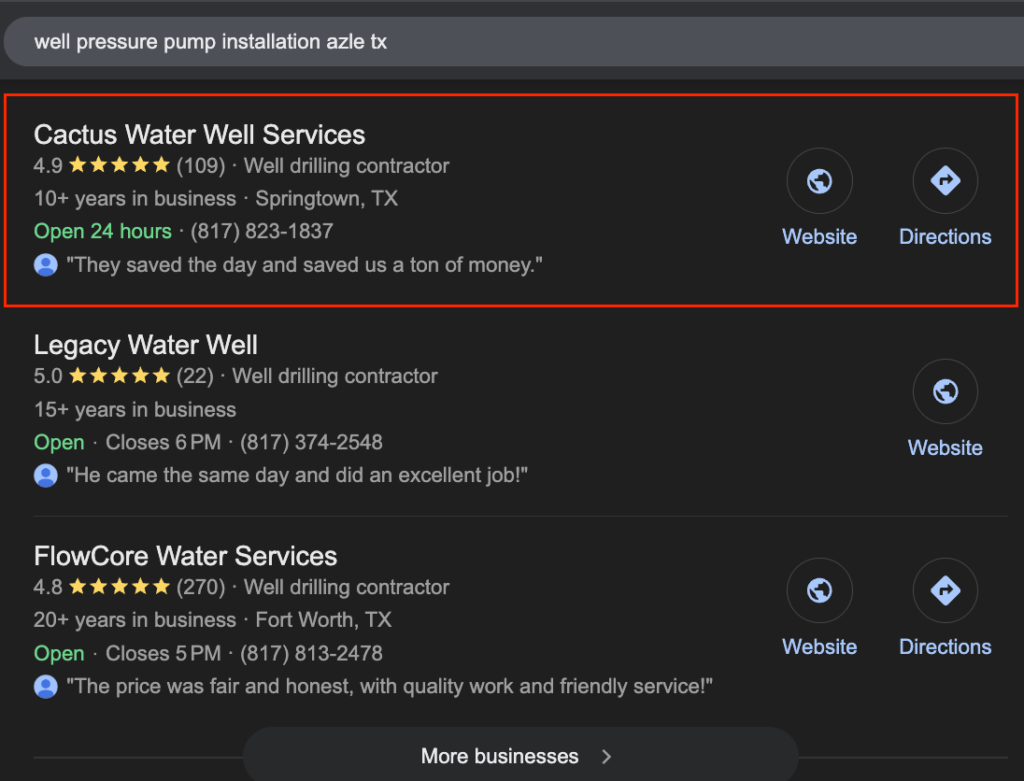The width and height of the screenshot is (1024, 781).
Task: Click Website label under Legacy Water Well
Action: [945, 448]
